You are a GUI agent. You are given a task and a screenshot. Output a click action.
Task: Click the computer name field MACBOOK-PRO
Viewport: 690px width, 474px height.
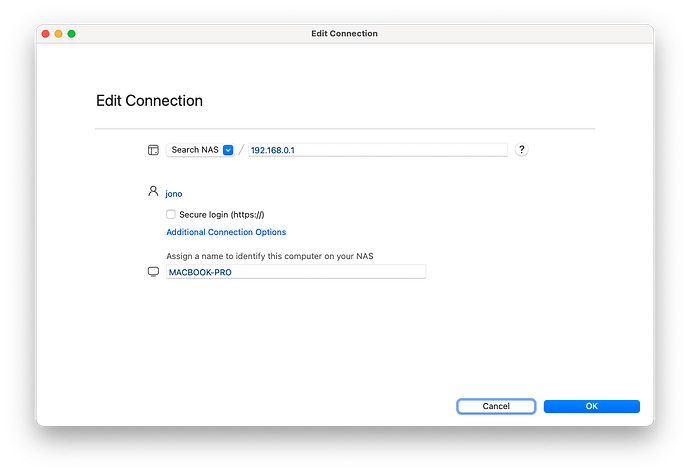tap(296, 272)
